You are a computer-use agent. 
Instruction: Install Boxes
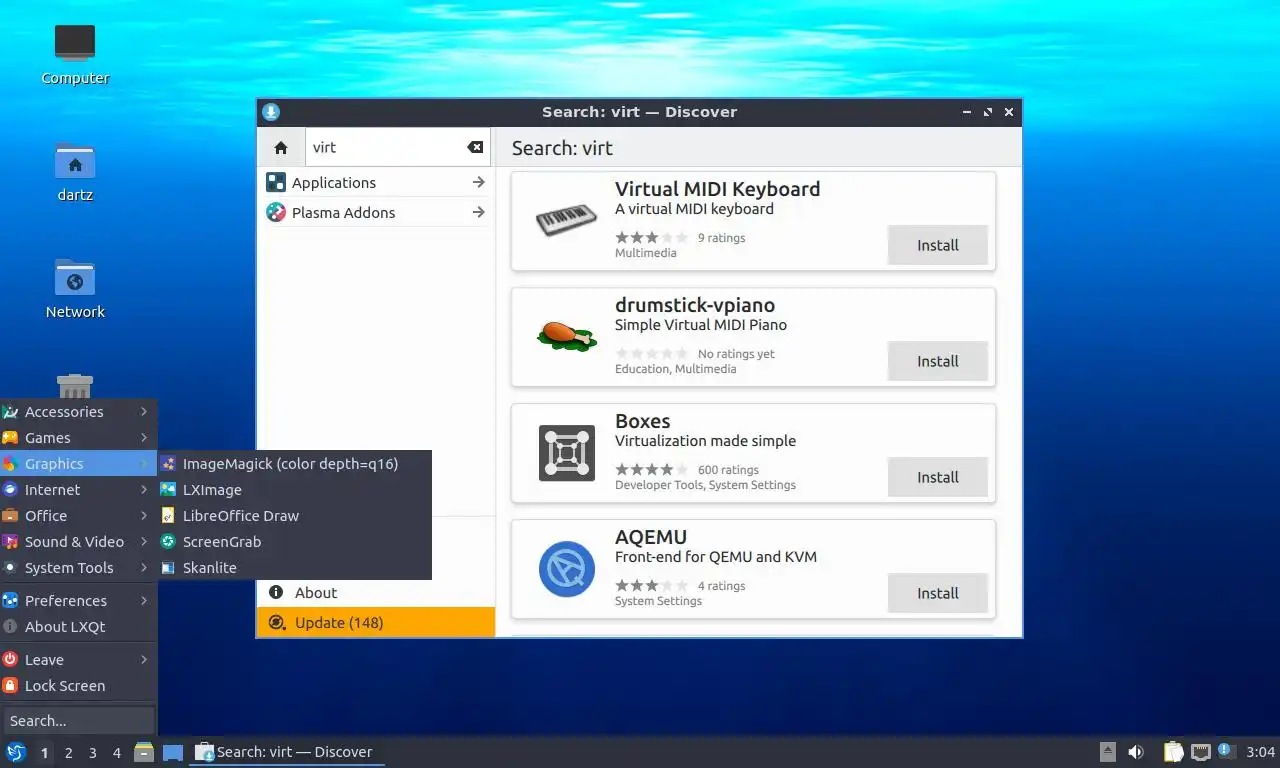(938, 477)
